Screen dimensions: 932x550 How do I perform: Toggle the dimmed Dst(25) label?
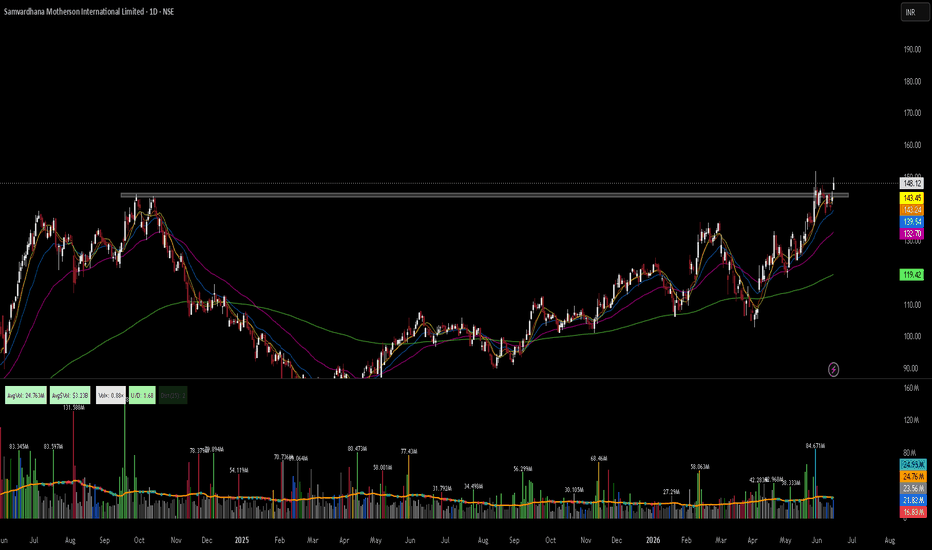[x=173, y=395]
